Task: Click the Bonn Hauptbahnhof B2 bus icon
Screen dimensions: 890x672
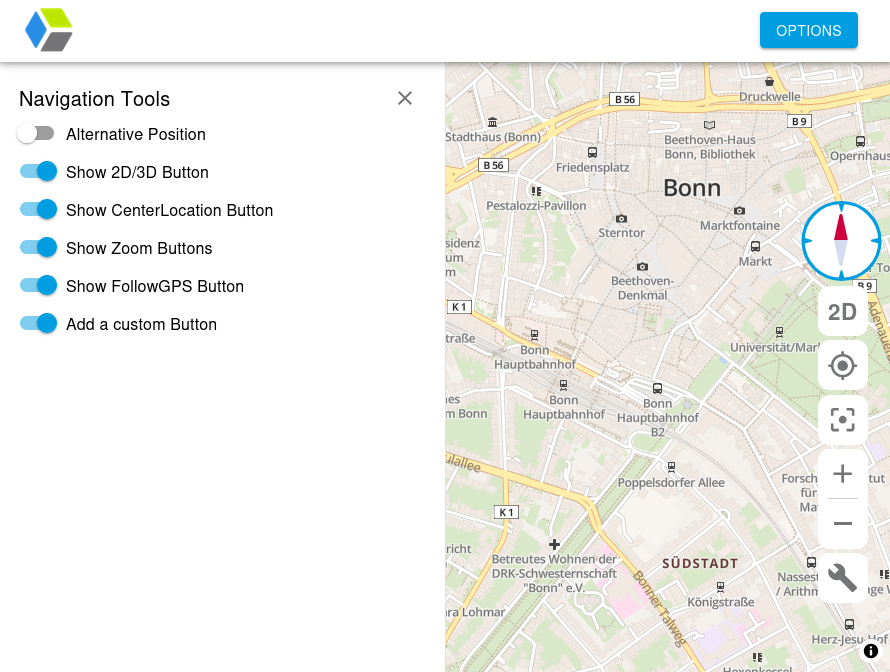Action: [x=657, y=389]
